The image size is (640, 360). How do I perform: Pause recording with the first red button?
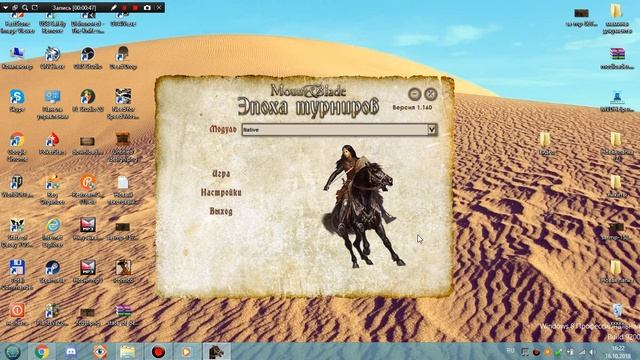124,7
